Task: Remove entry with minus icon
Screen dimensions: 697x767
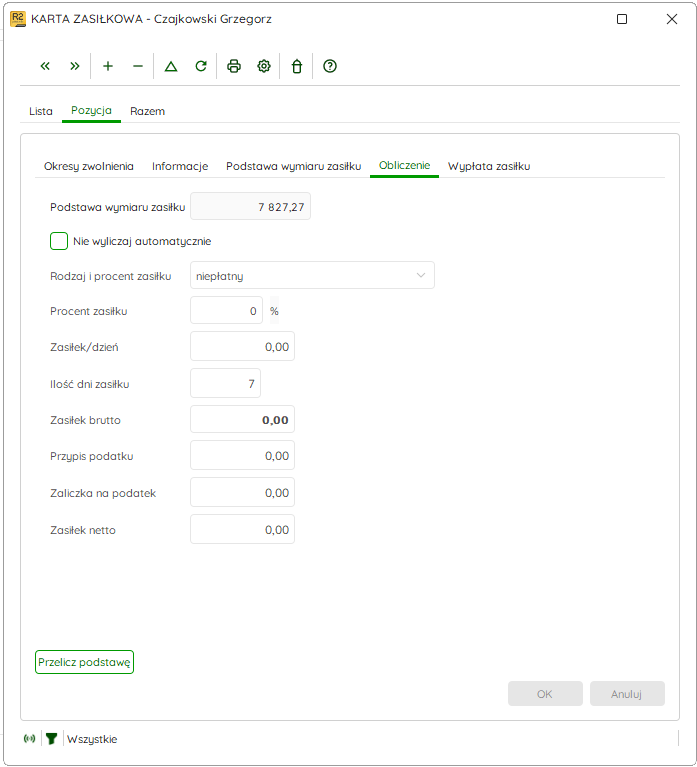Action: [x=138, y=66]
